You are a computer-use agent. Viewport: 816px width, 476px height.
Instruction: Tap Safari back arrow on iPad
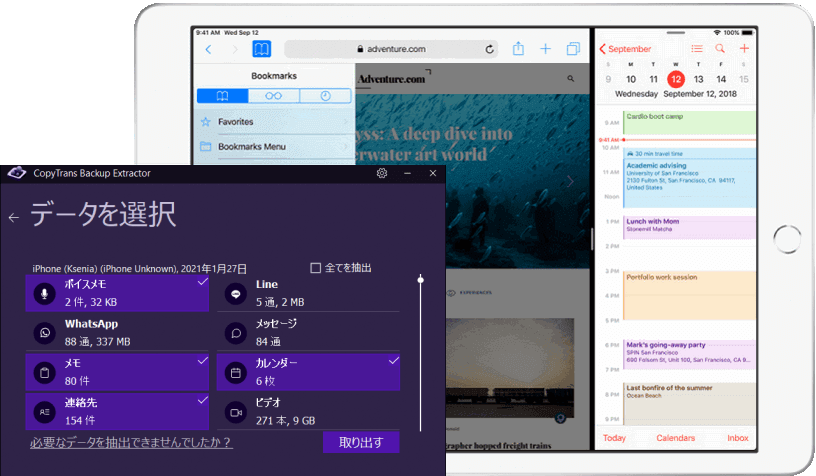209,49
